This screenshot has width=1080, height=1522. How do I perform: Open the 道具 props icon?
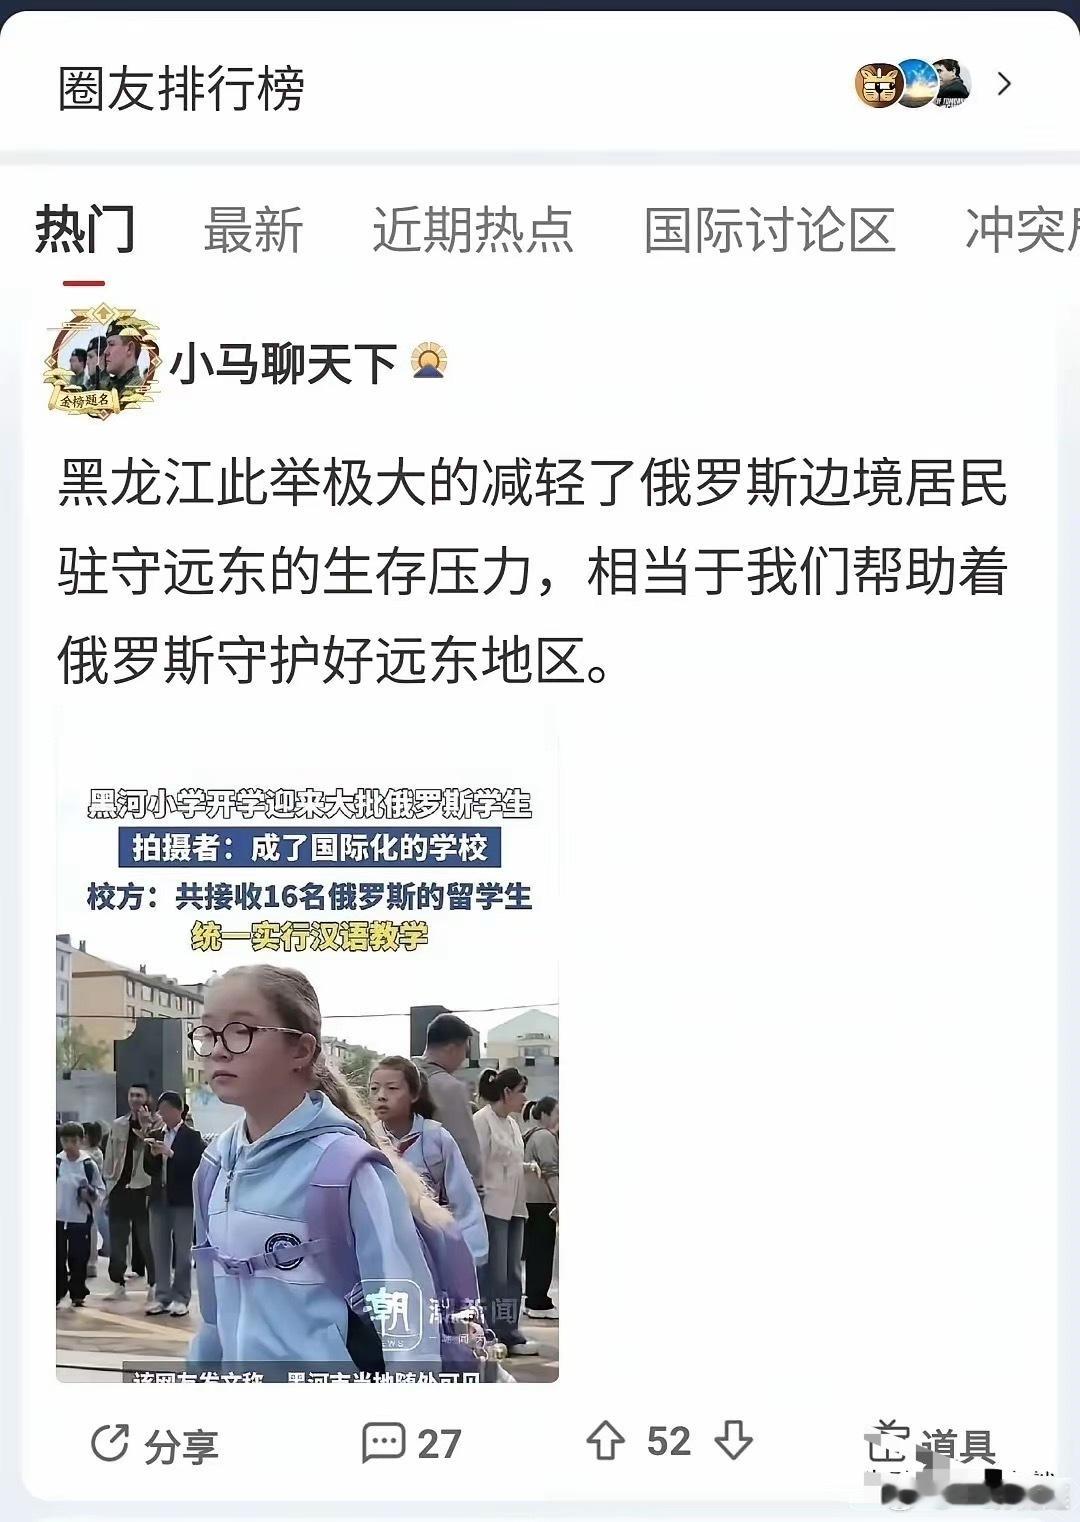(x=886, y=1441)
